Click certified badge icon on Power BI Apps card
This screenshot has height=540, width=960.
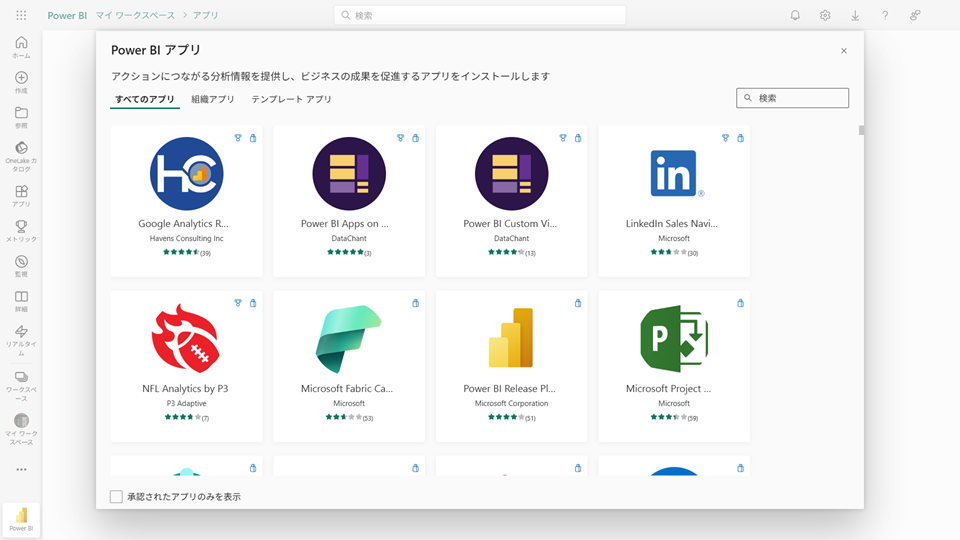400,138
